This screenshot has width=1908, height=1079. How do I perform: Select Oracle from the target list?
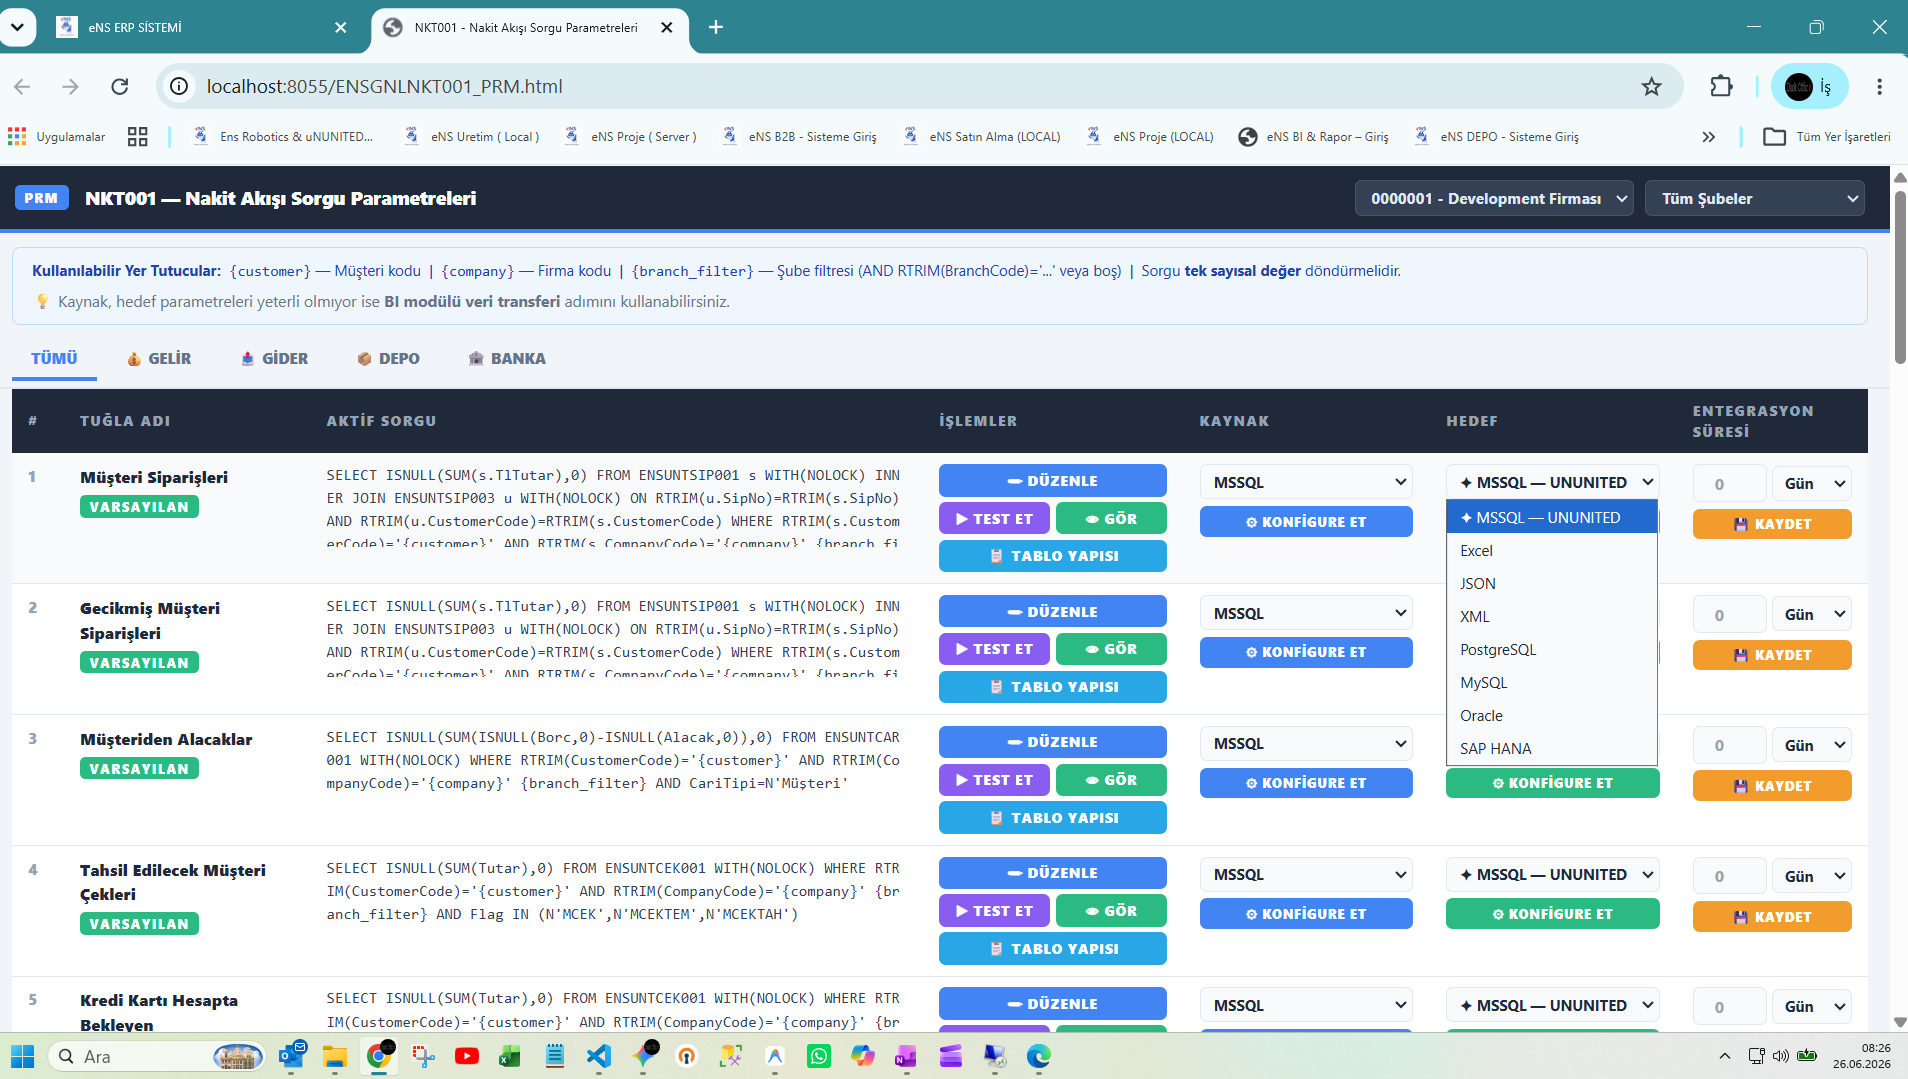(1552, 716)
